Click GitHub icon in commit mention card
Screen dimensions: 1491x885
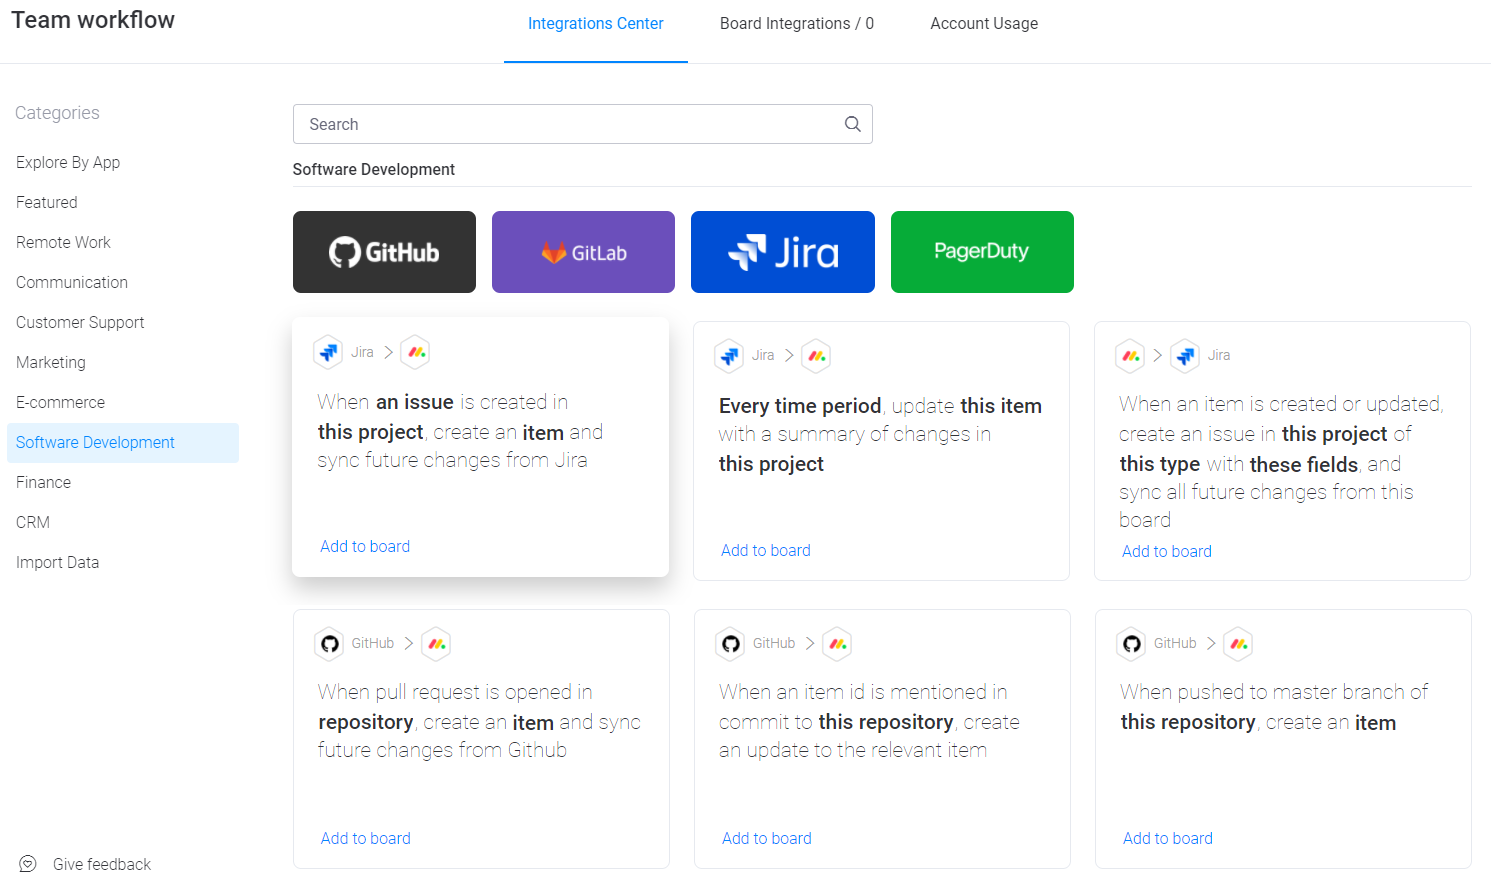pyautogui.click(x=731, y=644)
